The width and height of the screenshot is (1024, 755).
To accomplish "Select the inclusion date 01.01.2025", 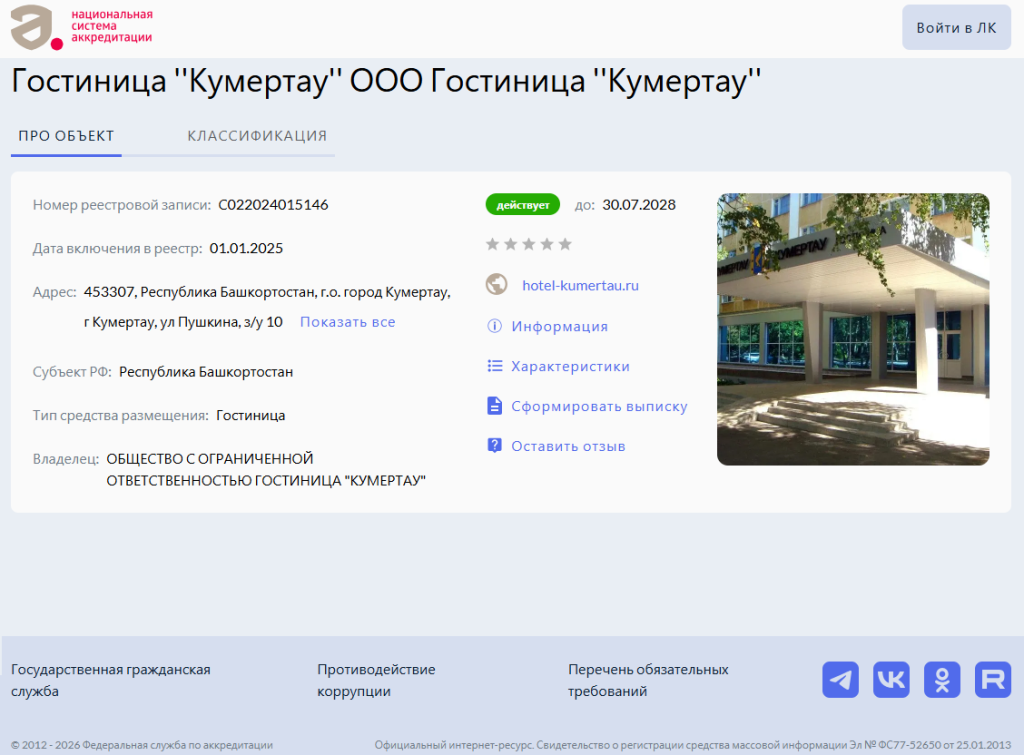I will (x=246, y=248).
